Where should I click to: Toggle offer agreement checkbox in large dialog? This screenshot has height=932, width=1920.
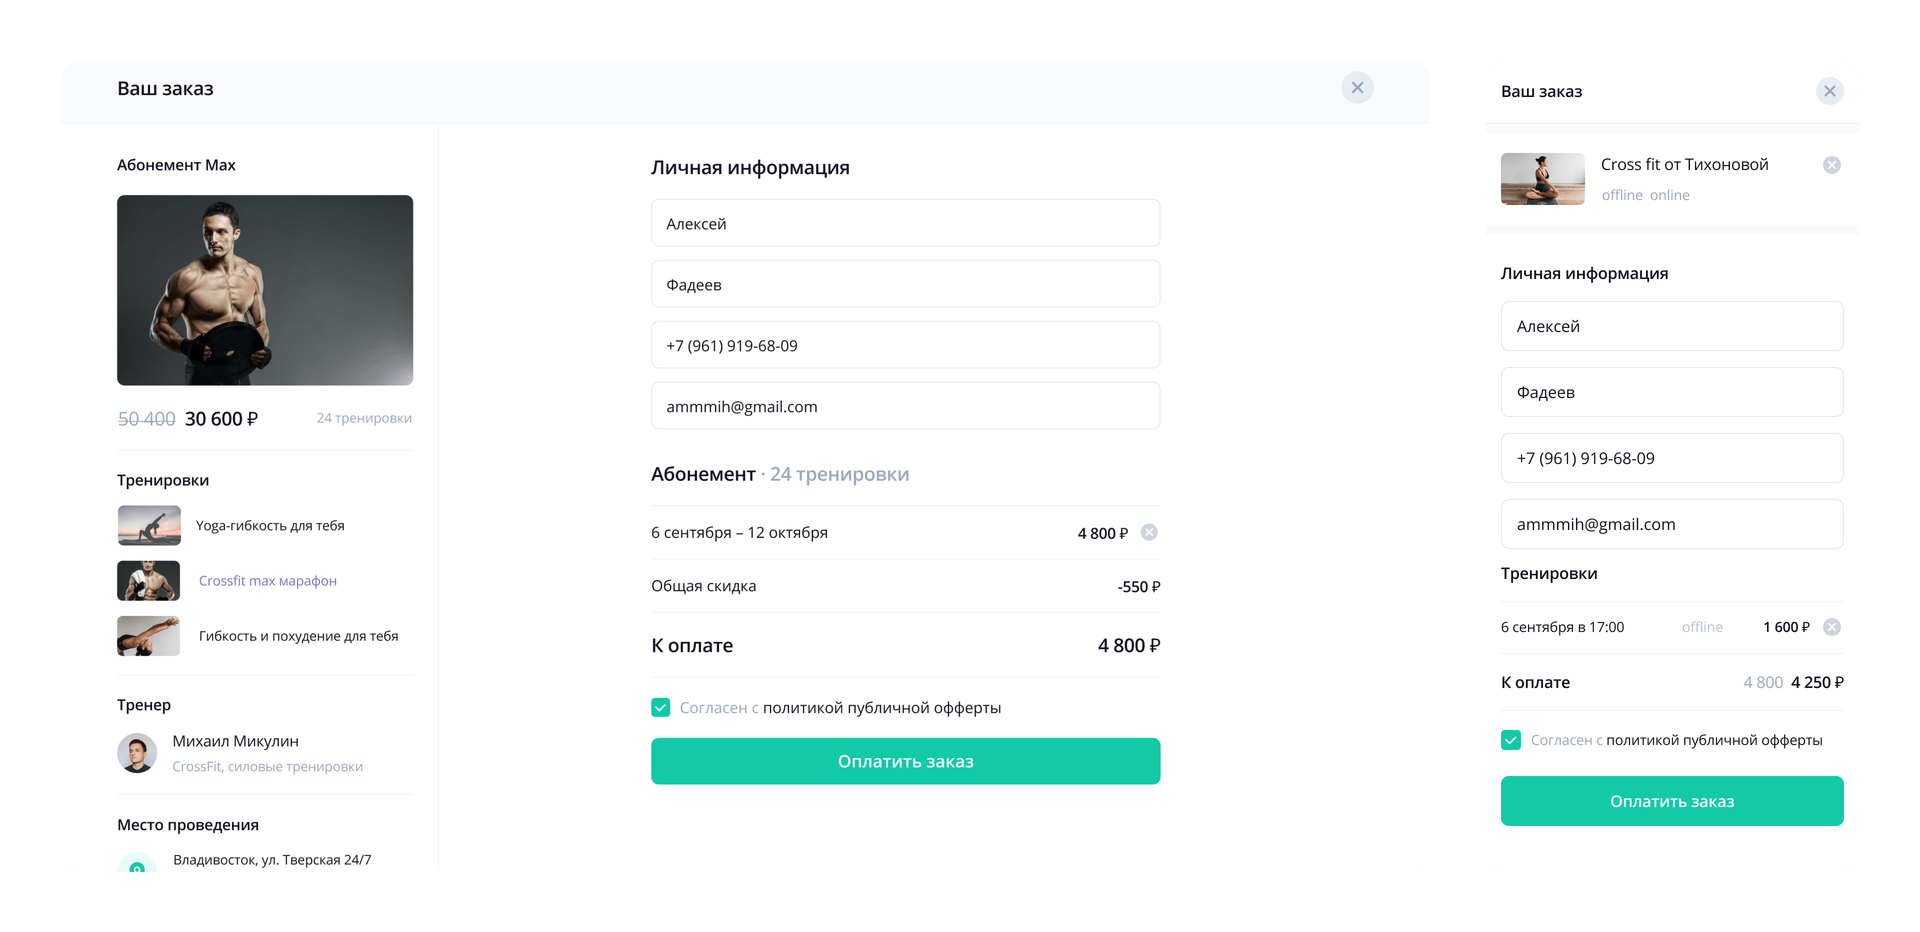(x=661, y=708)
